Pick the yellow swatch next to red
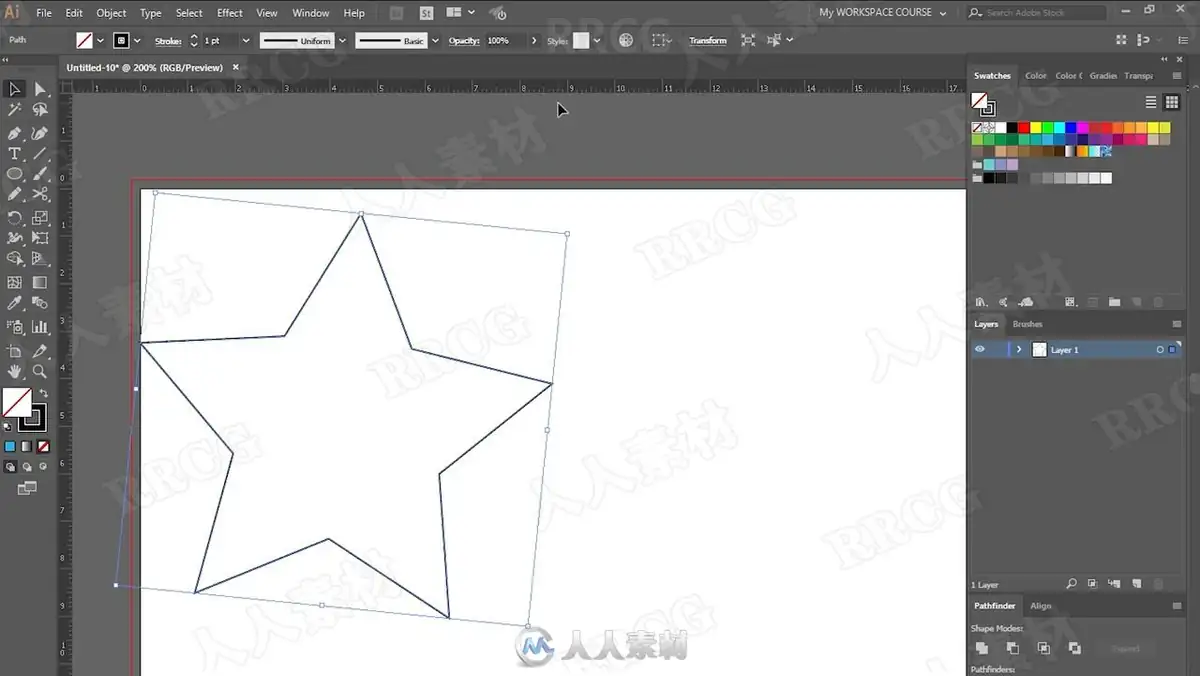1200x676 pixels. pyautogui.click(x=1036, y=128)
